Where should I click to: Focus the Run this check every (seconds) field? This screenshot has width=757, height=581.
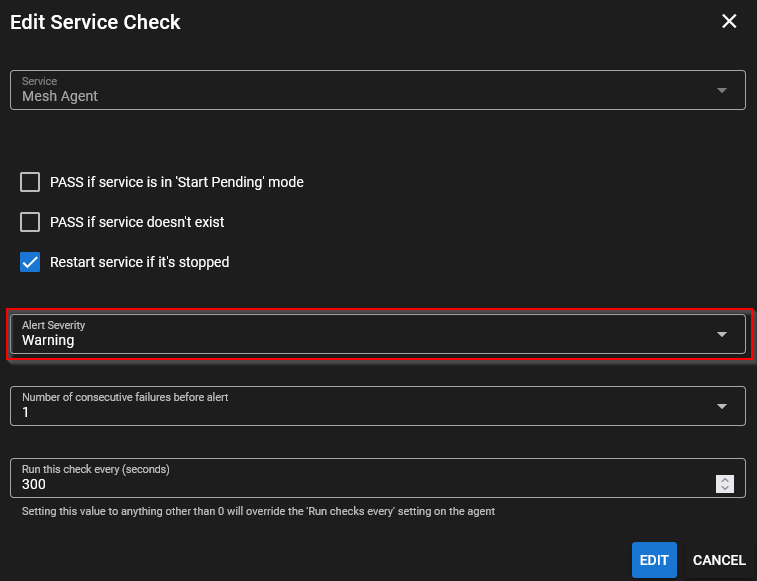[360, 484]
